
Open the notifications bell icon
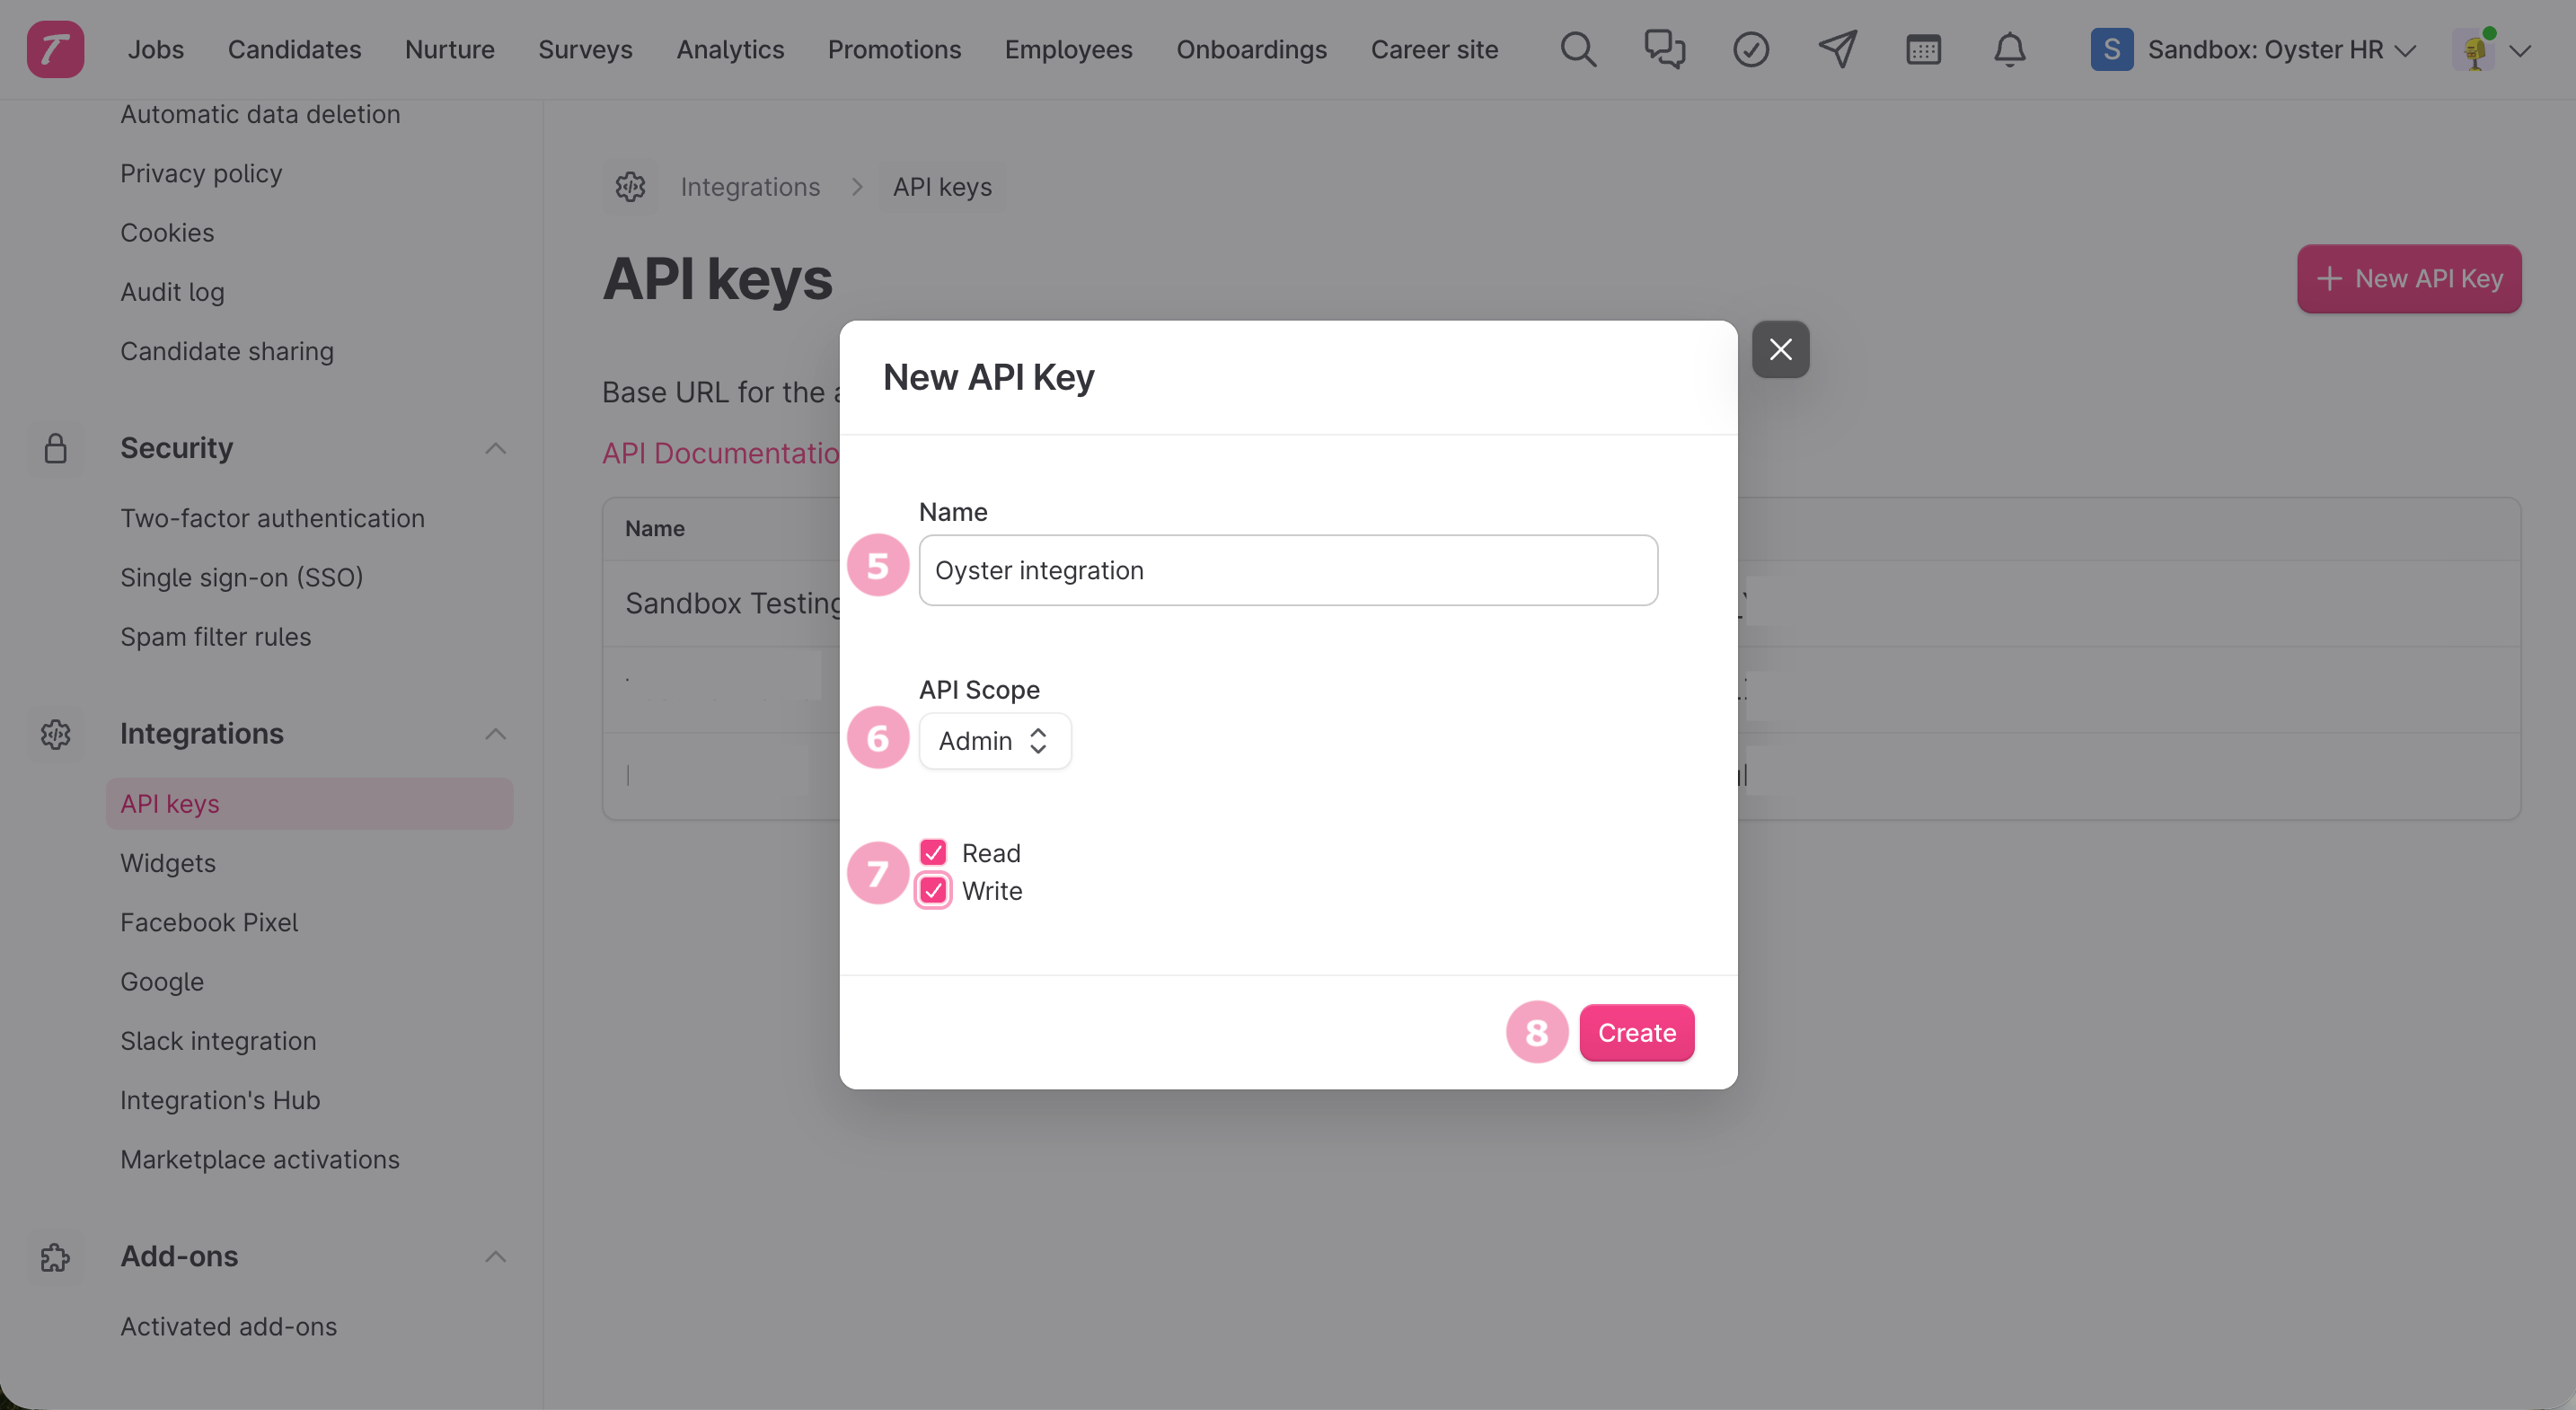tap(2009, 49)
